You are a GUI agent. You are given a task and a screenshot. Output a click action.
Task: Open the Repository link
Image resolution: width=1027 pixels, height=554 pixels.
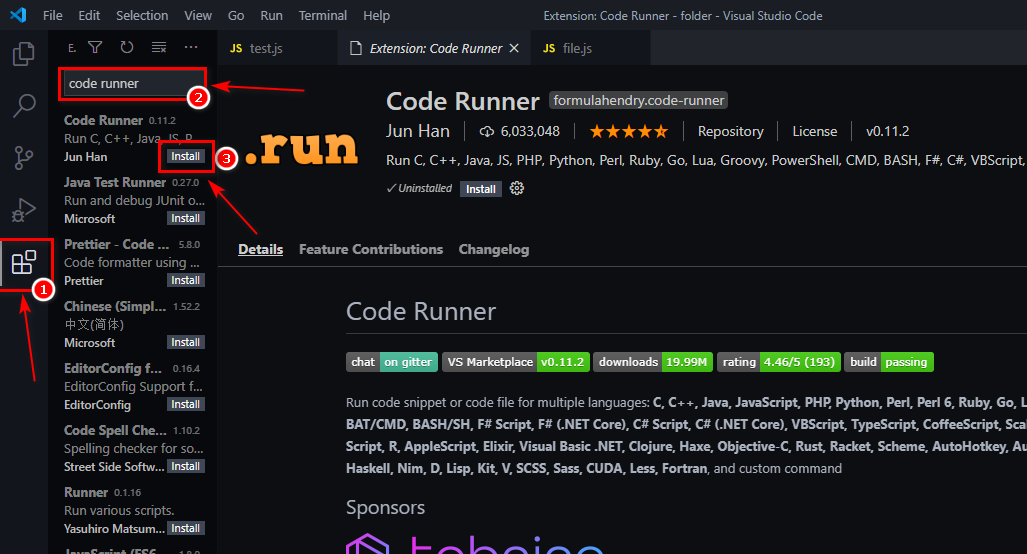click(730, 132)
